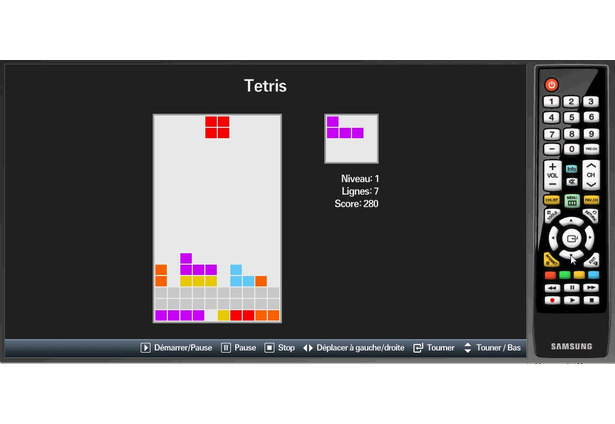This screenshot has width=615, height=424.
Task: Click the d-pad down arrow
Action: 571,255
